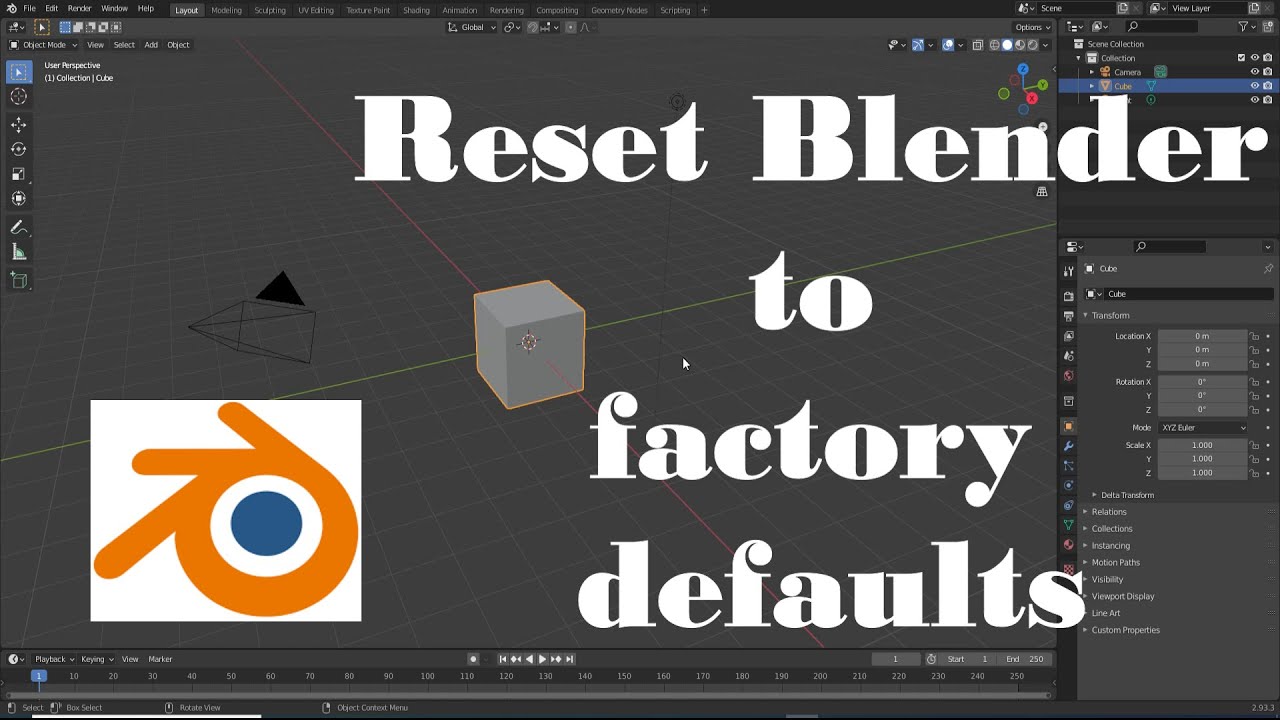
Task: Switch to the Shading workspace tab
Action: click(416, 10)
